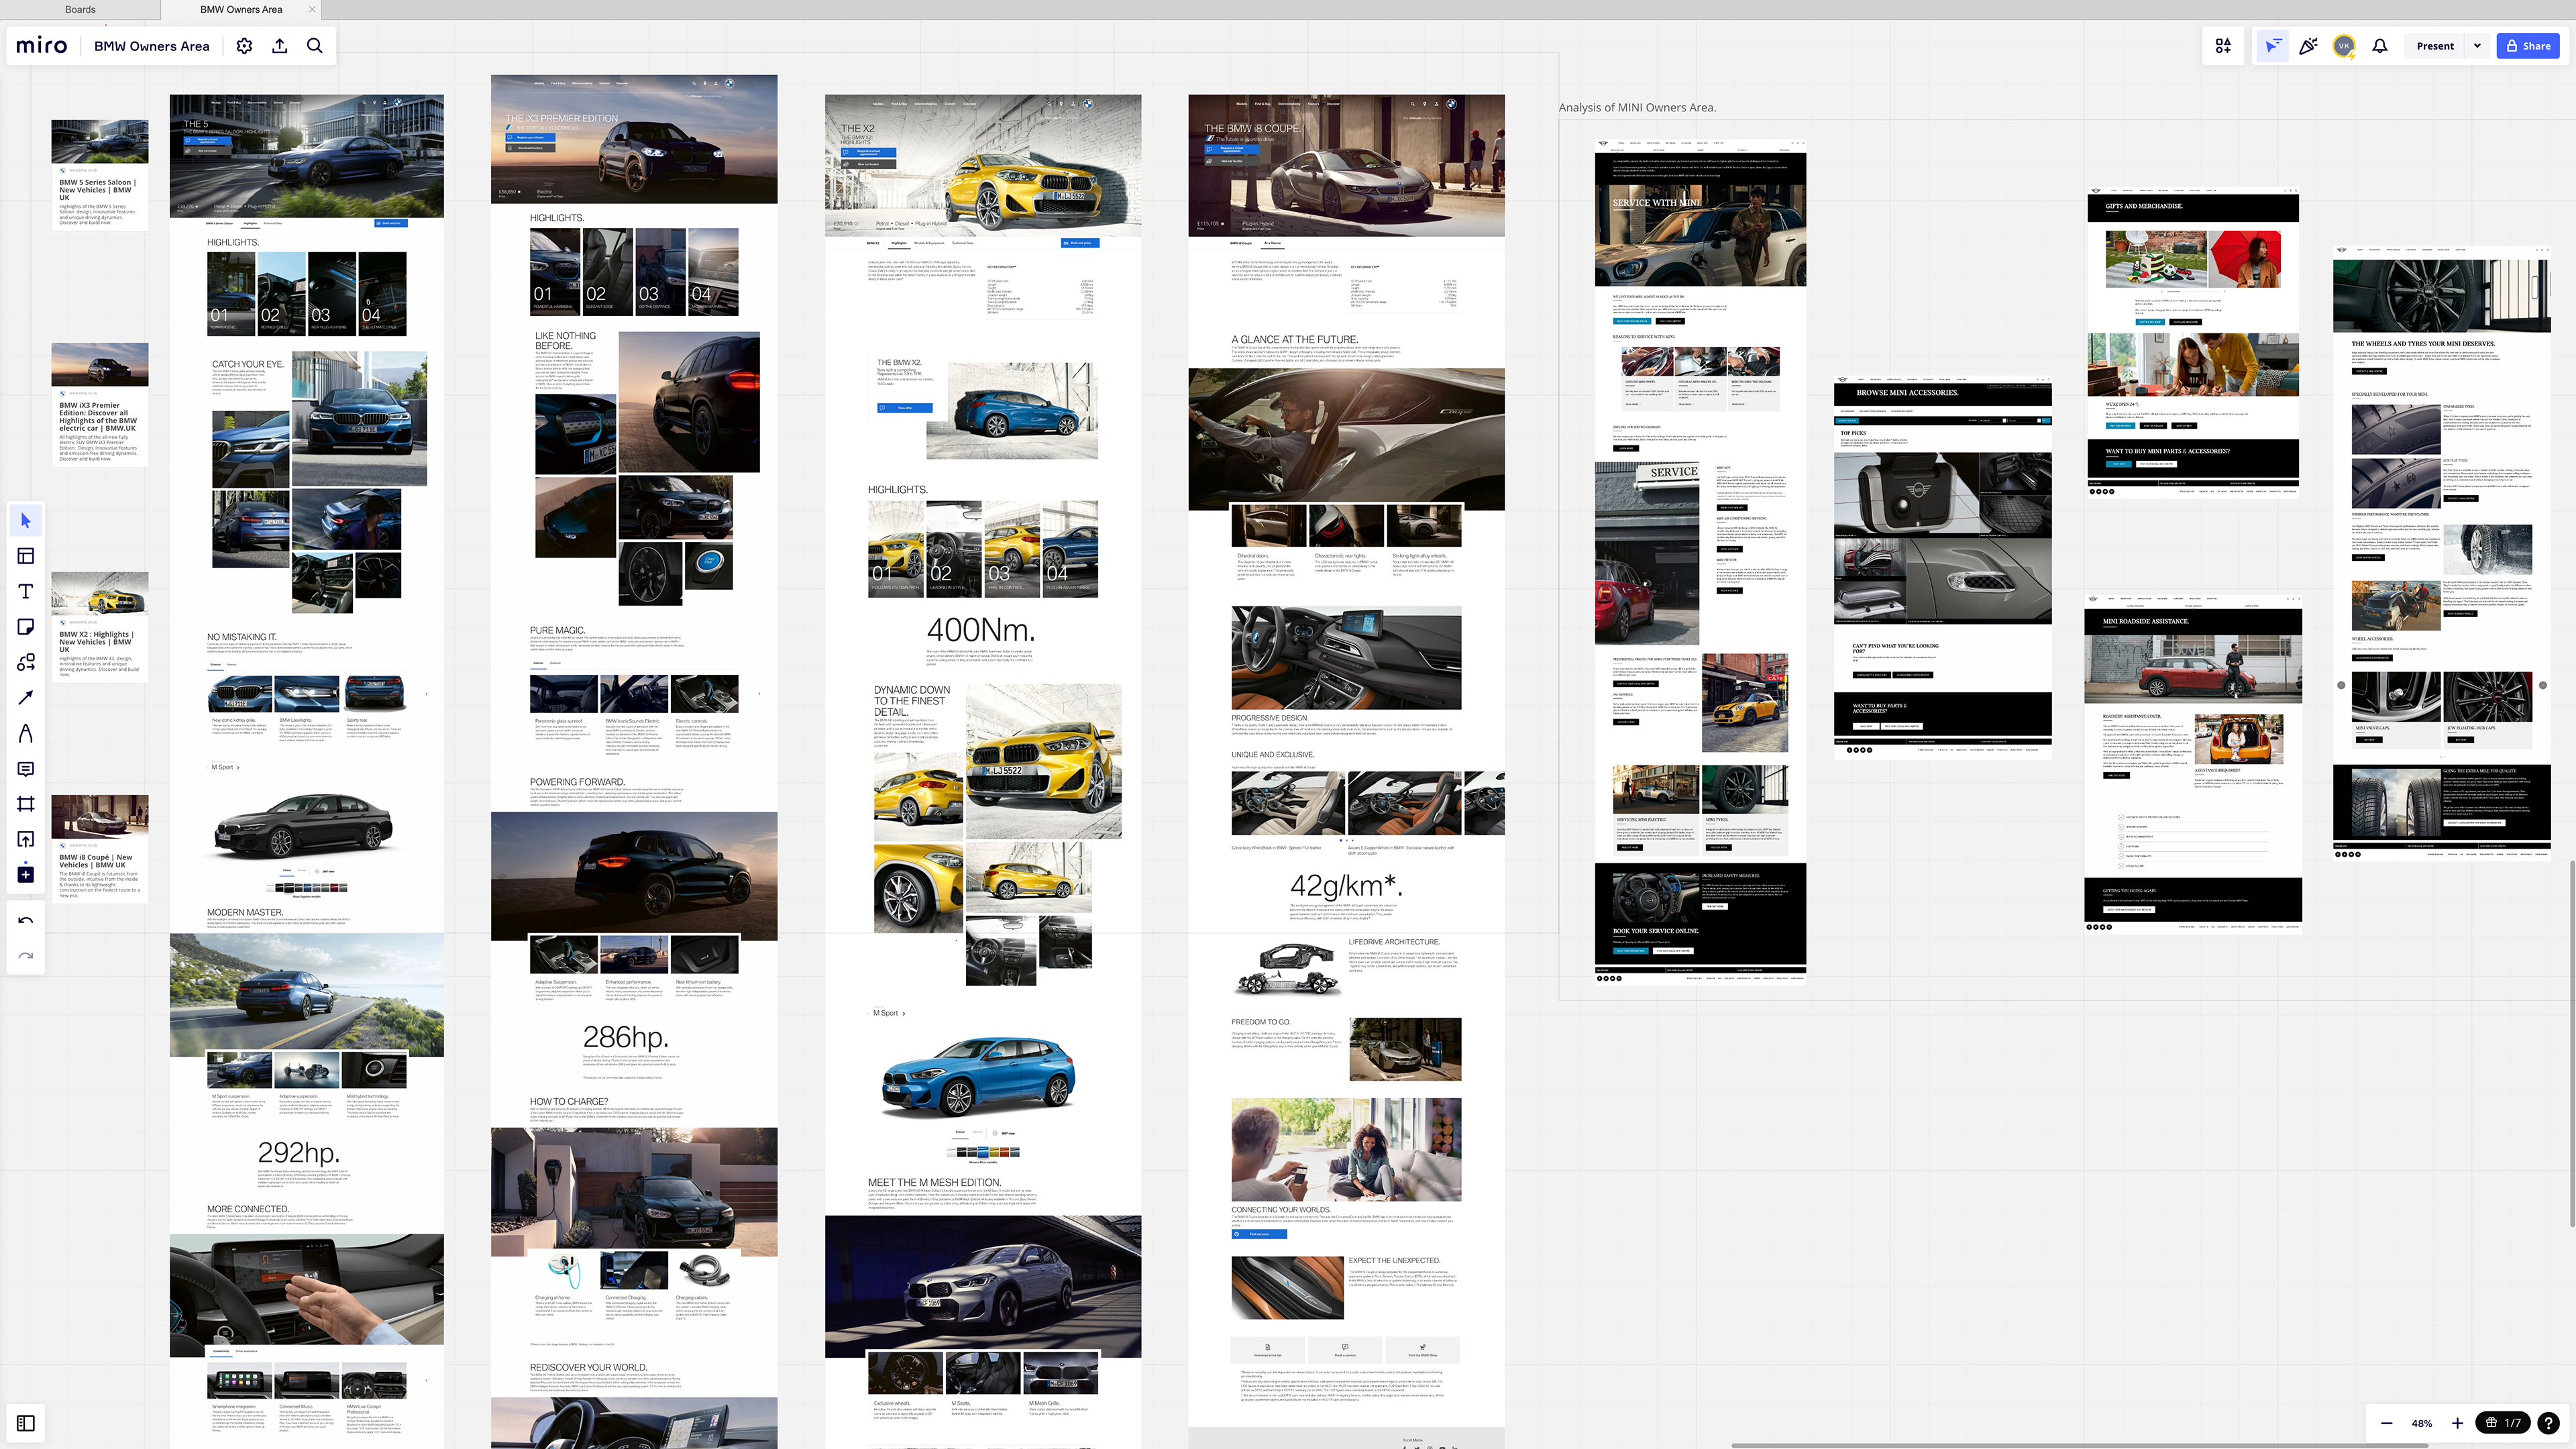2576x1449 pixels.
Task: Click the blue Share button
Action: 2528,46
